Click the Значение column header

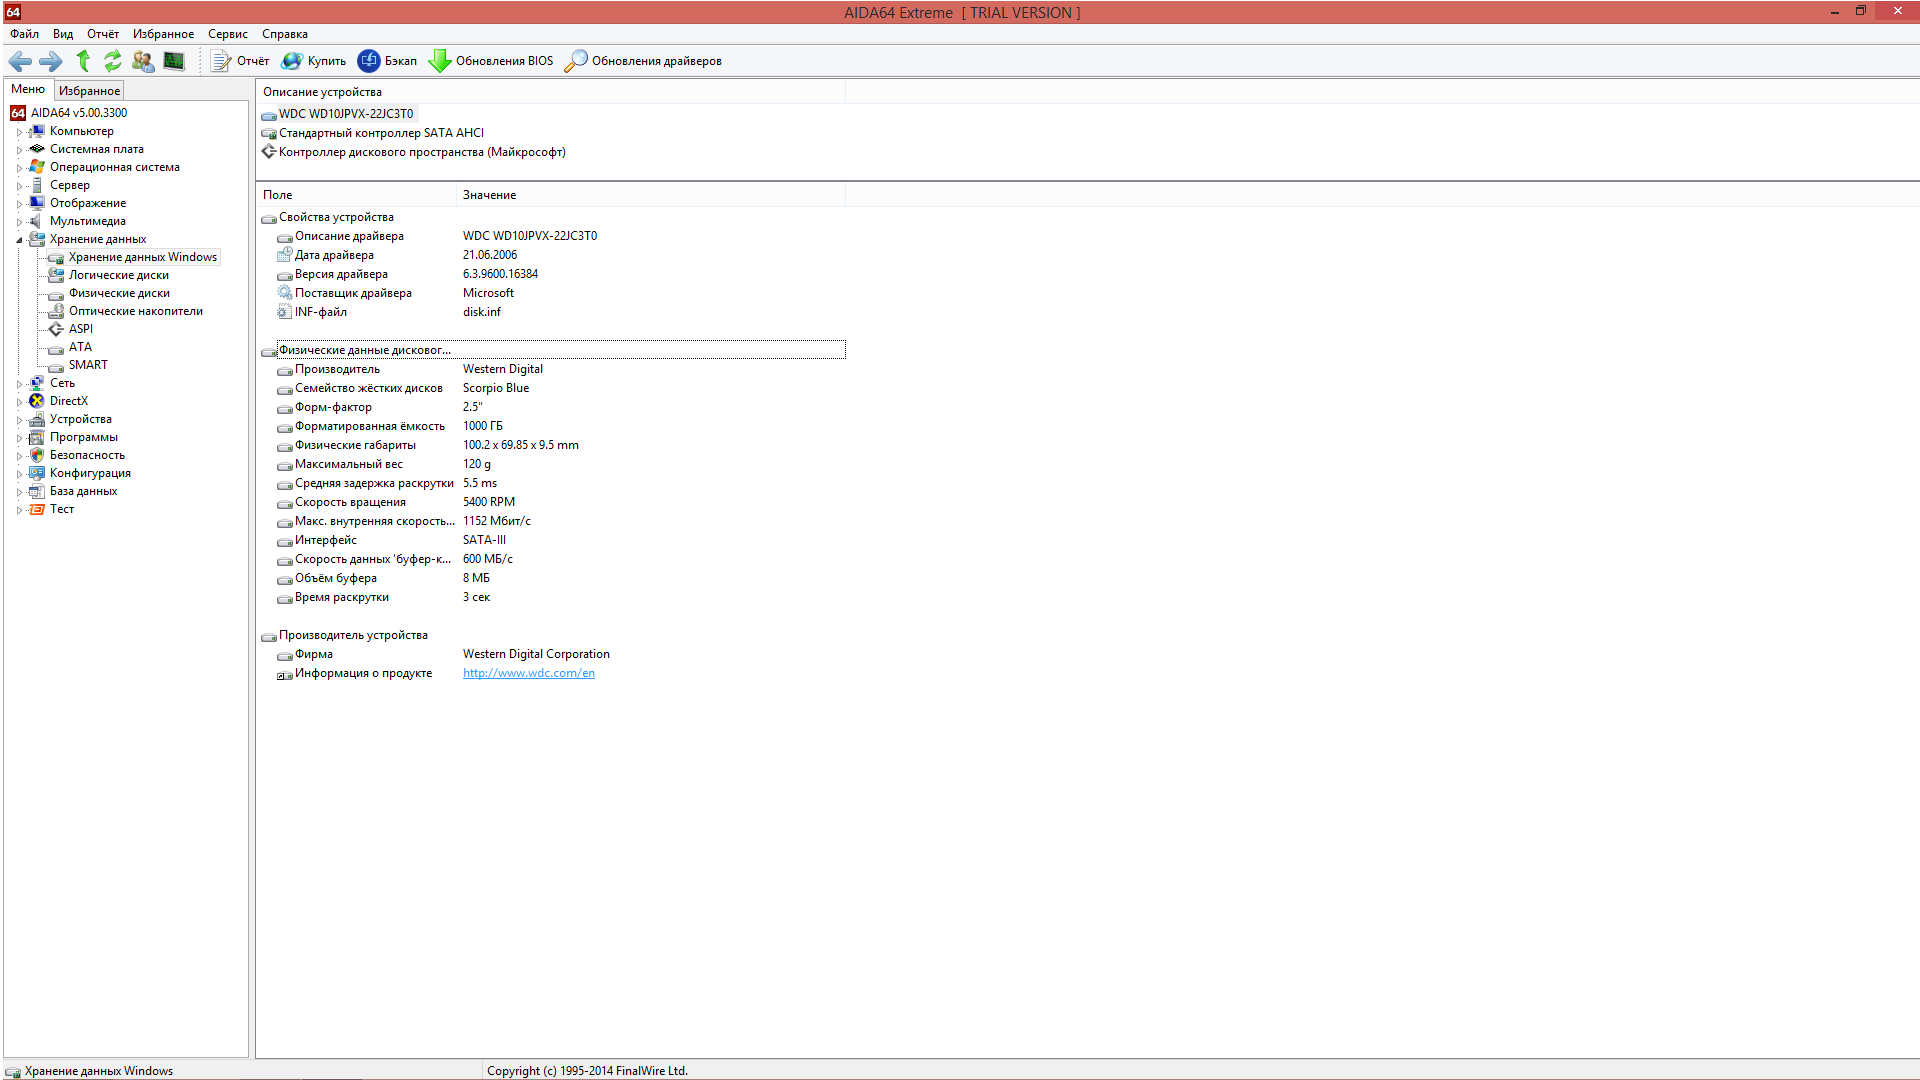point(489,195)
